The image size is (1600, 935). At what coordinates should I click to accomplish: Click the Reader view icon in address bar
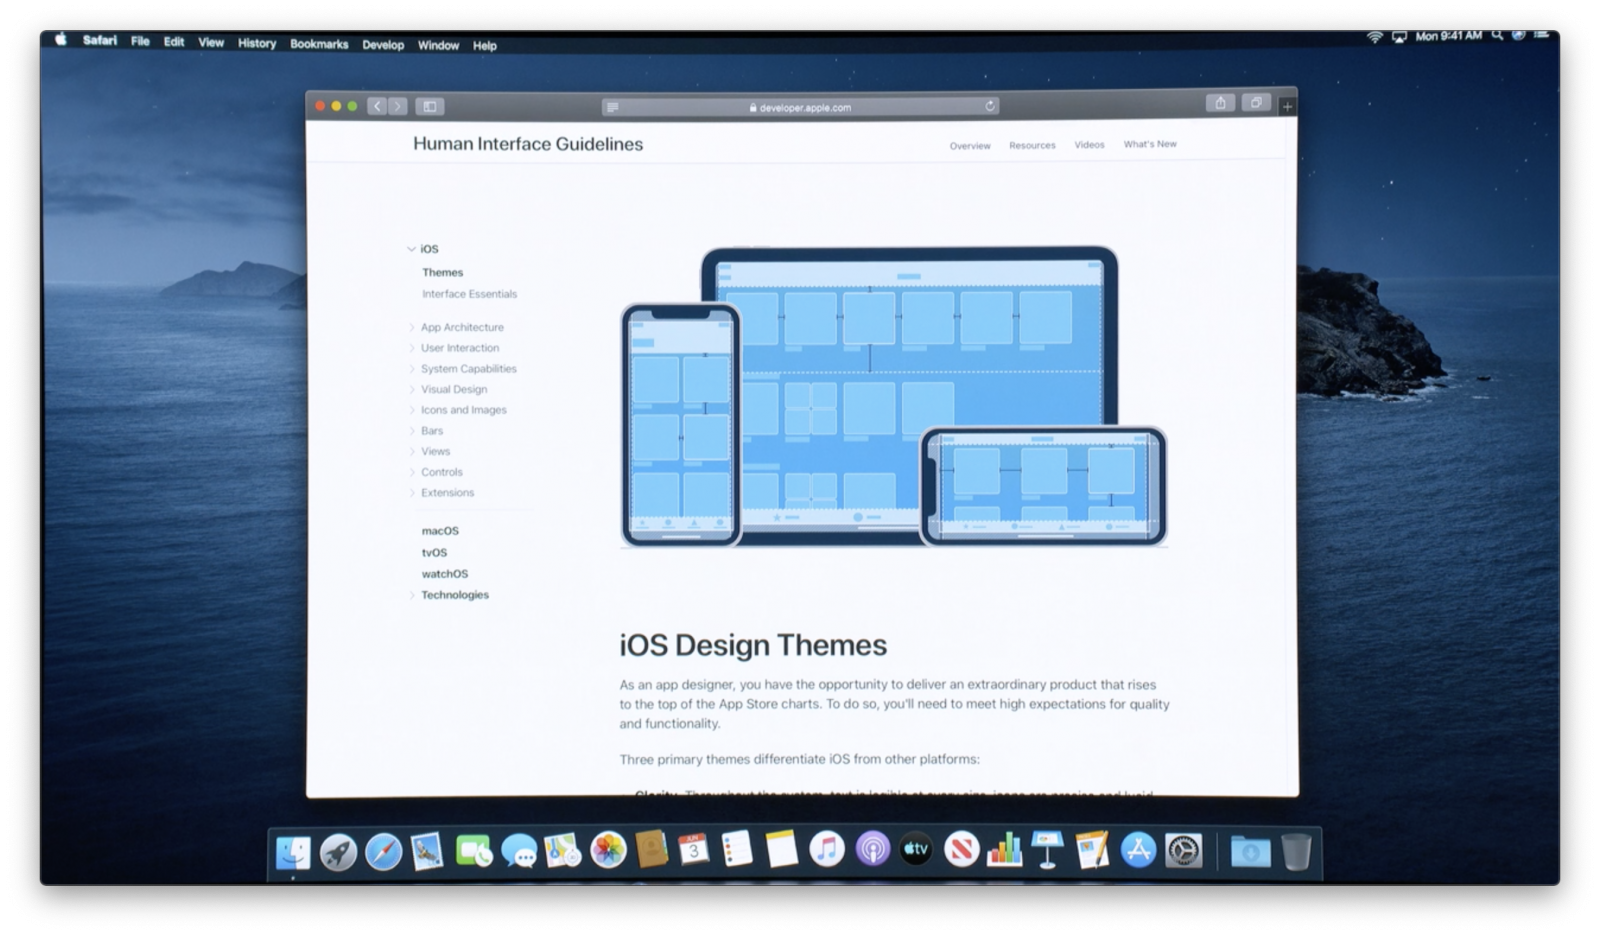click(x=613, y=107)
